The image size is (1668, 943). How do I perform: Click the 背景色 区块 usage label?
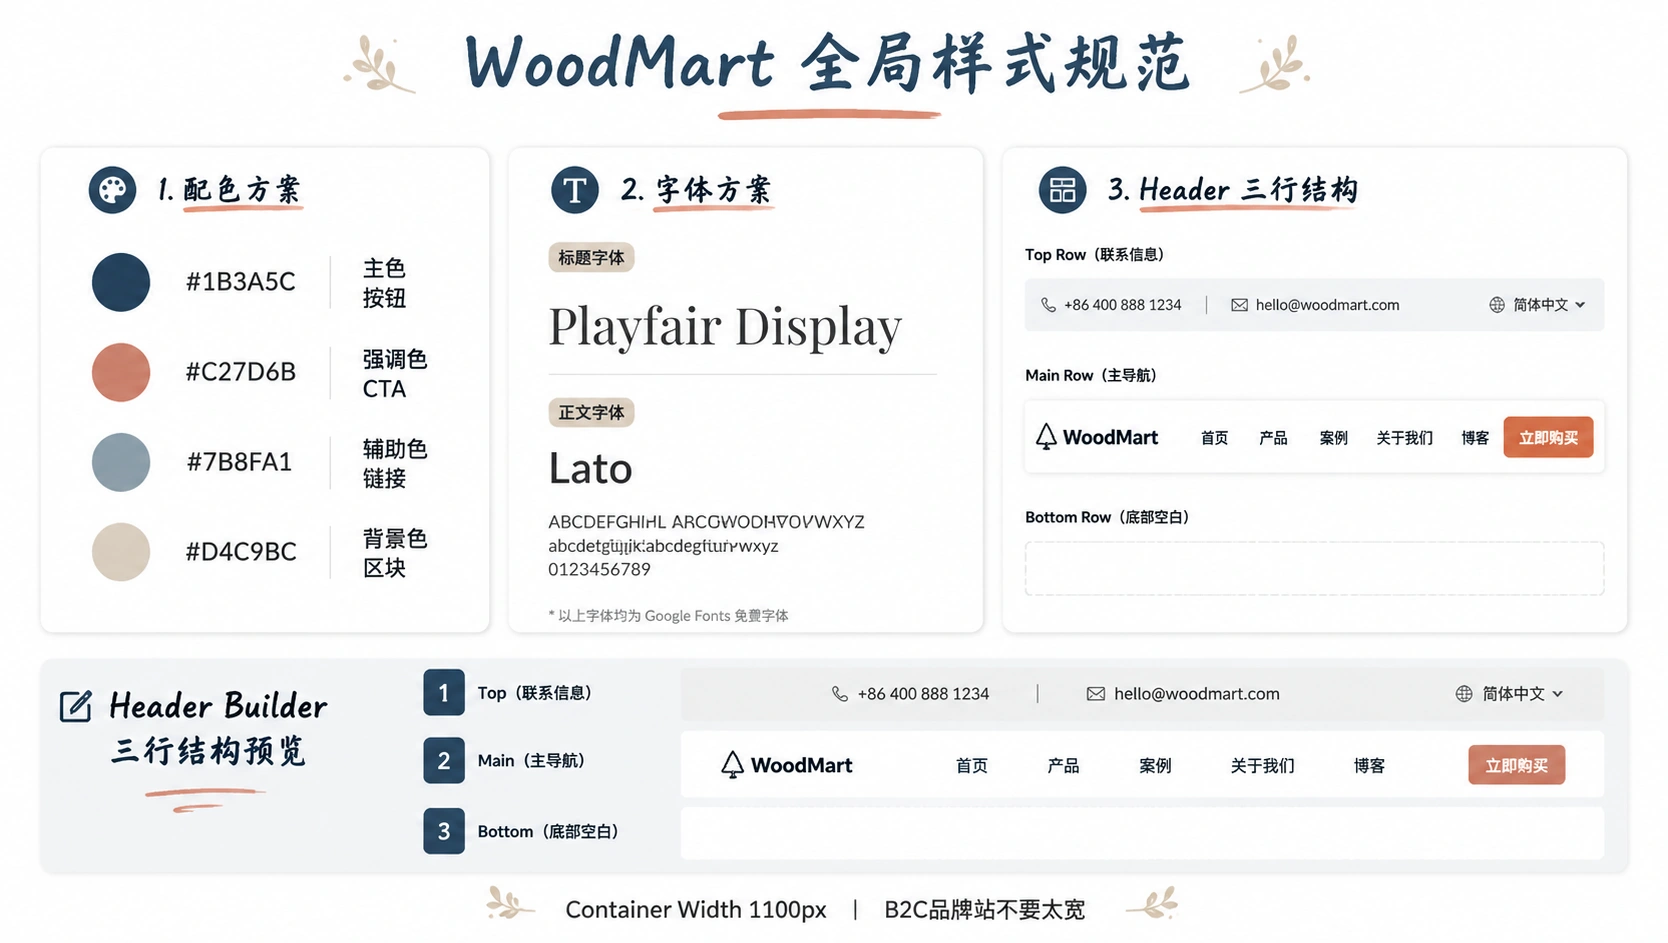click(395, 553)
